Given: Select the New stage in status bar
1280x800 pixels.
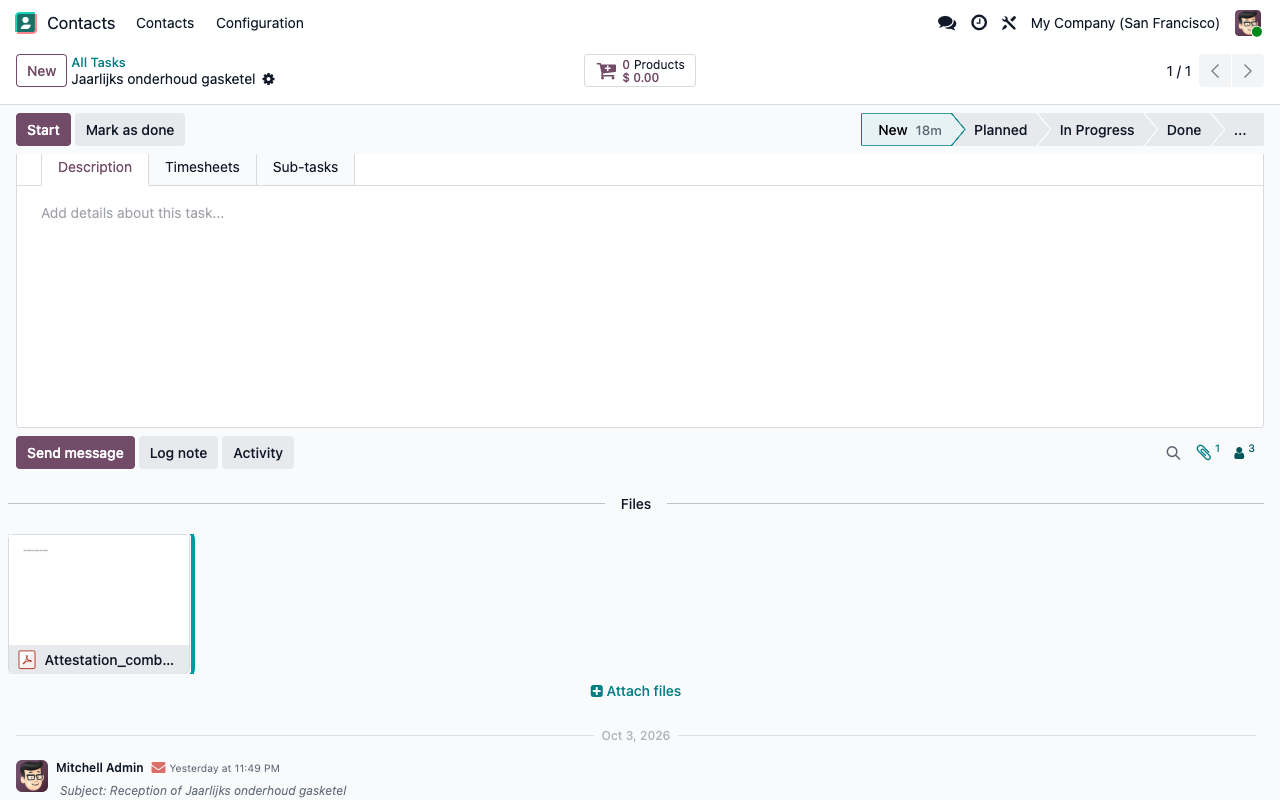Looking at the screenshot, I should coord(908,130).
